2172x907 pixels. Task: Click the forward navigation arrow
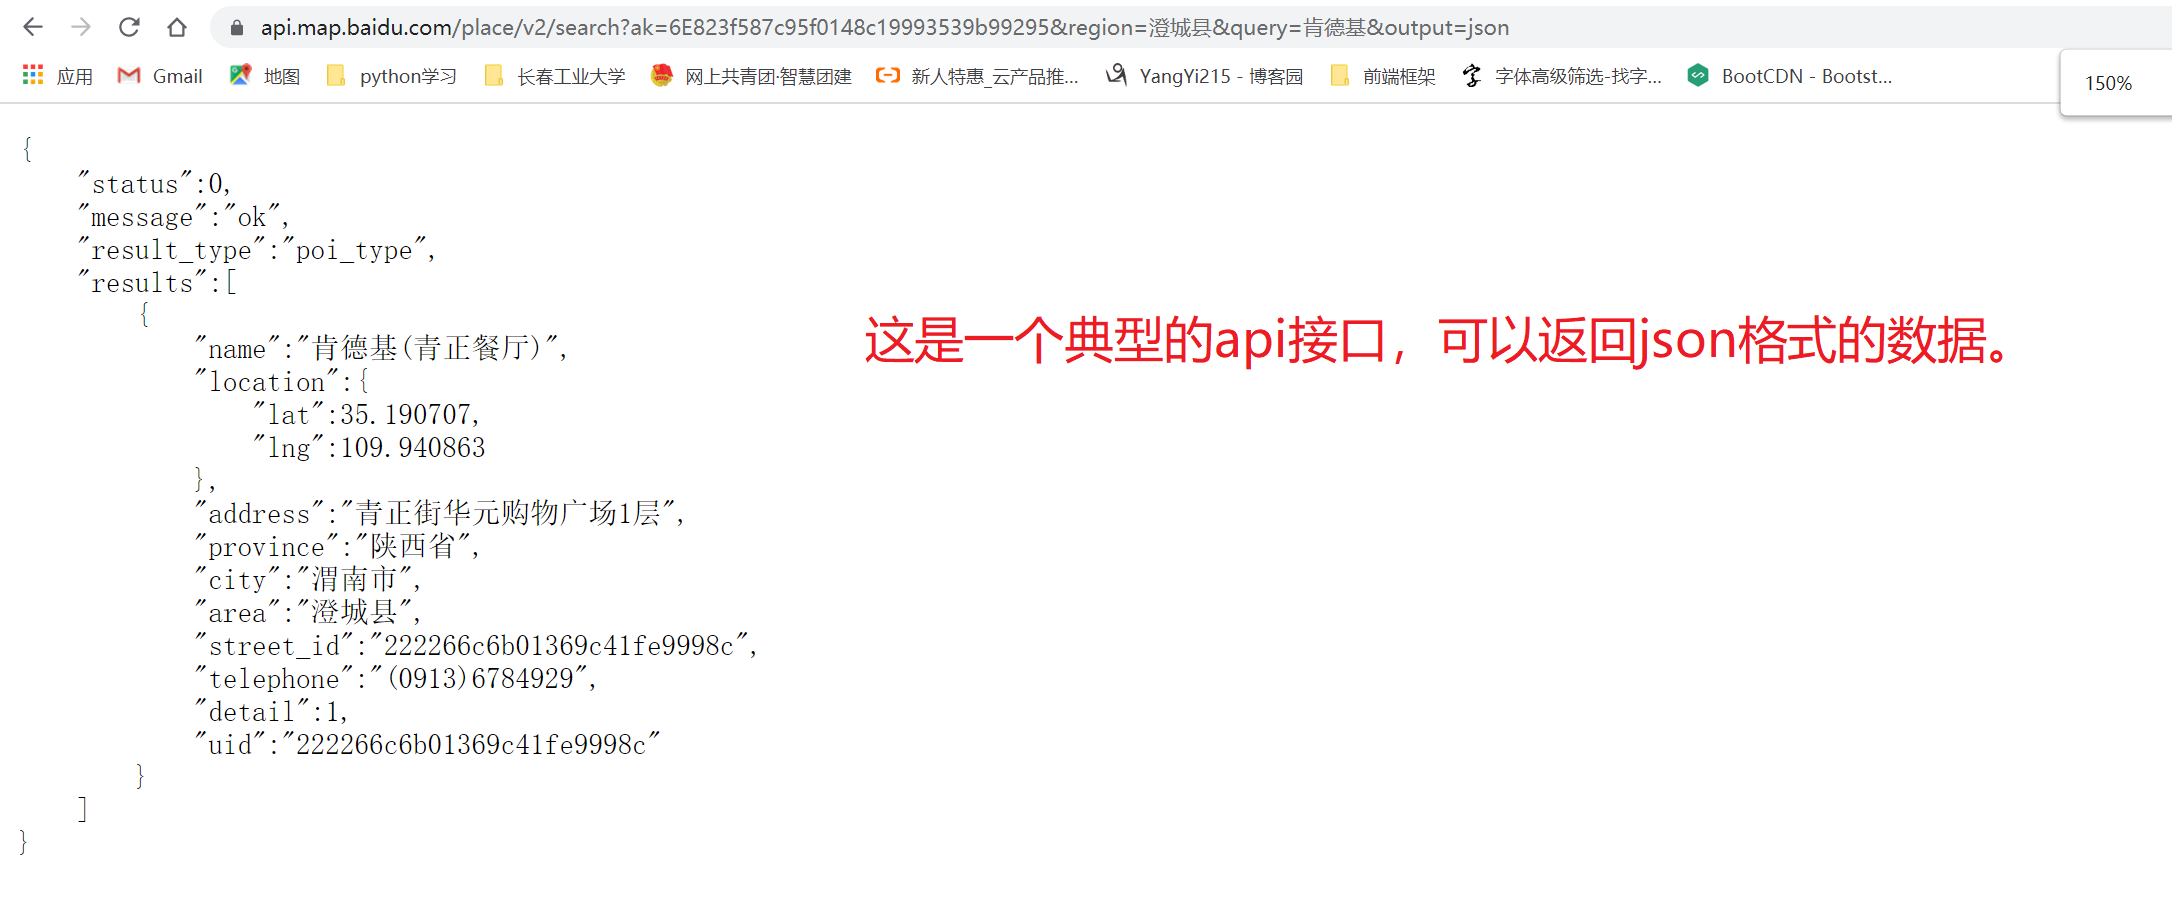click(x=81, y=27)
